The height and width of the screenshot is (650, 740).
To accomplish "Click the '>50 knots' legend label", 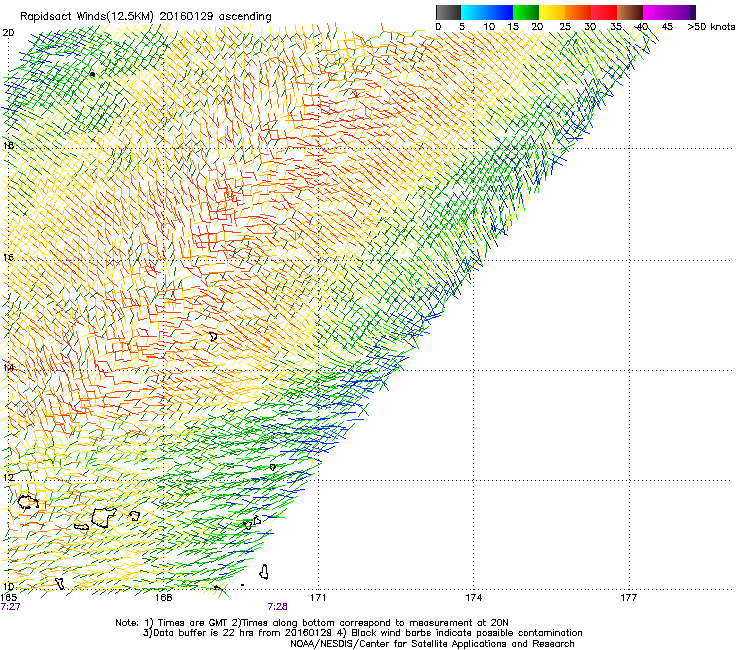I will [711, 27].
